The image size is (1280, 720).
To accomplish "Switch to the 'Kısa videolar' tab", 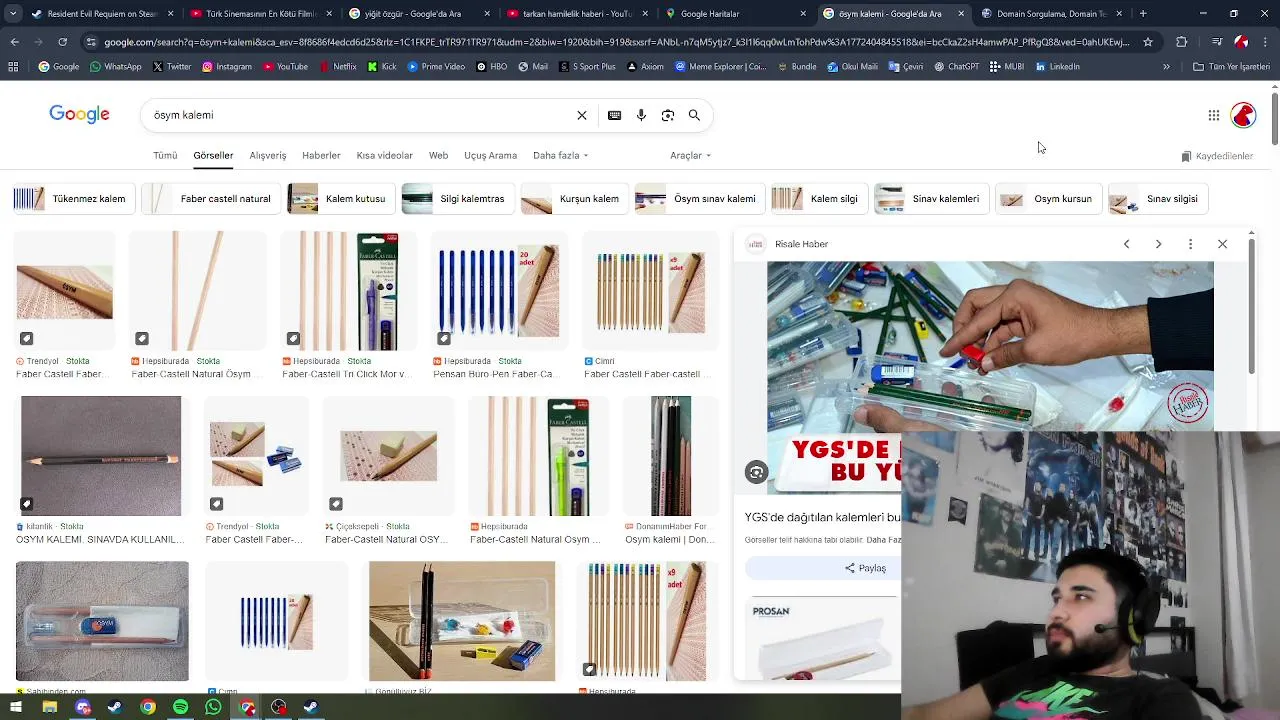I will tap(384, 156).
